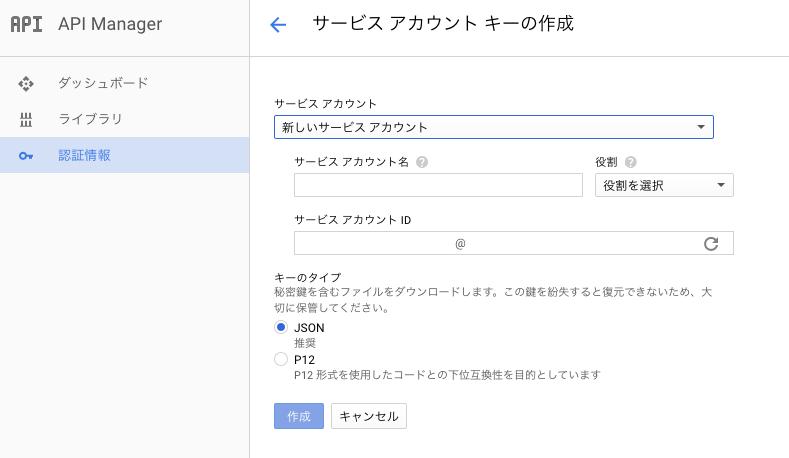Focus the サービス アカウント ID field

pyautogui.click(x=514, y=243)
